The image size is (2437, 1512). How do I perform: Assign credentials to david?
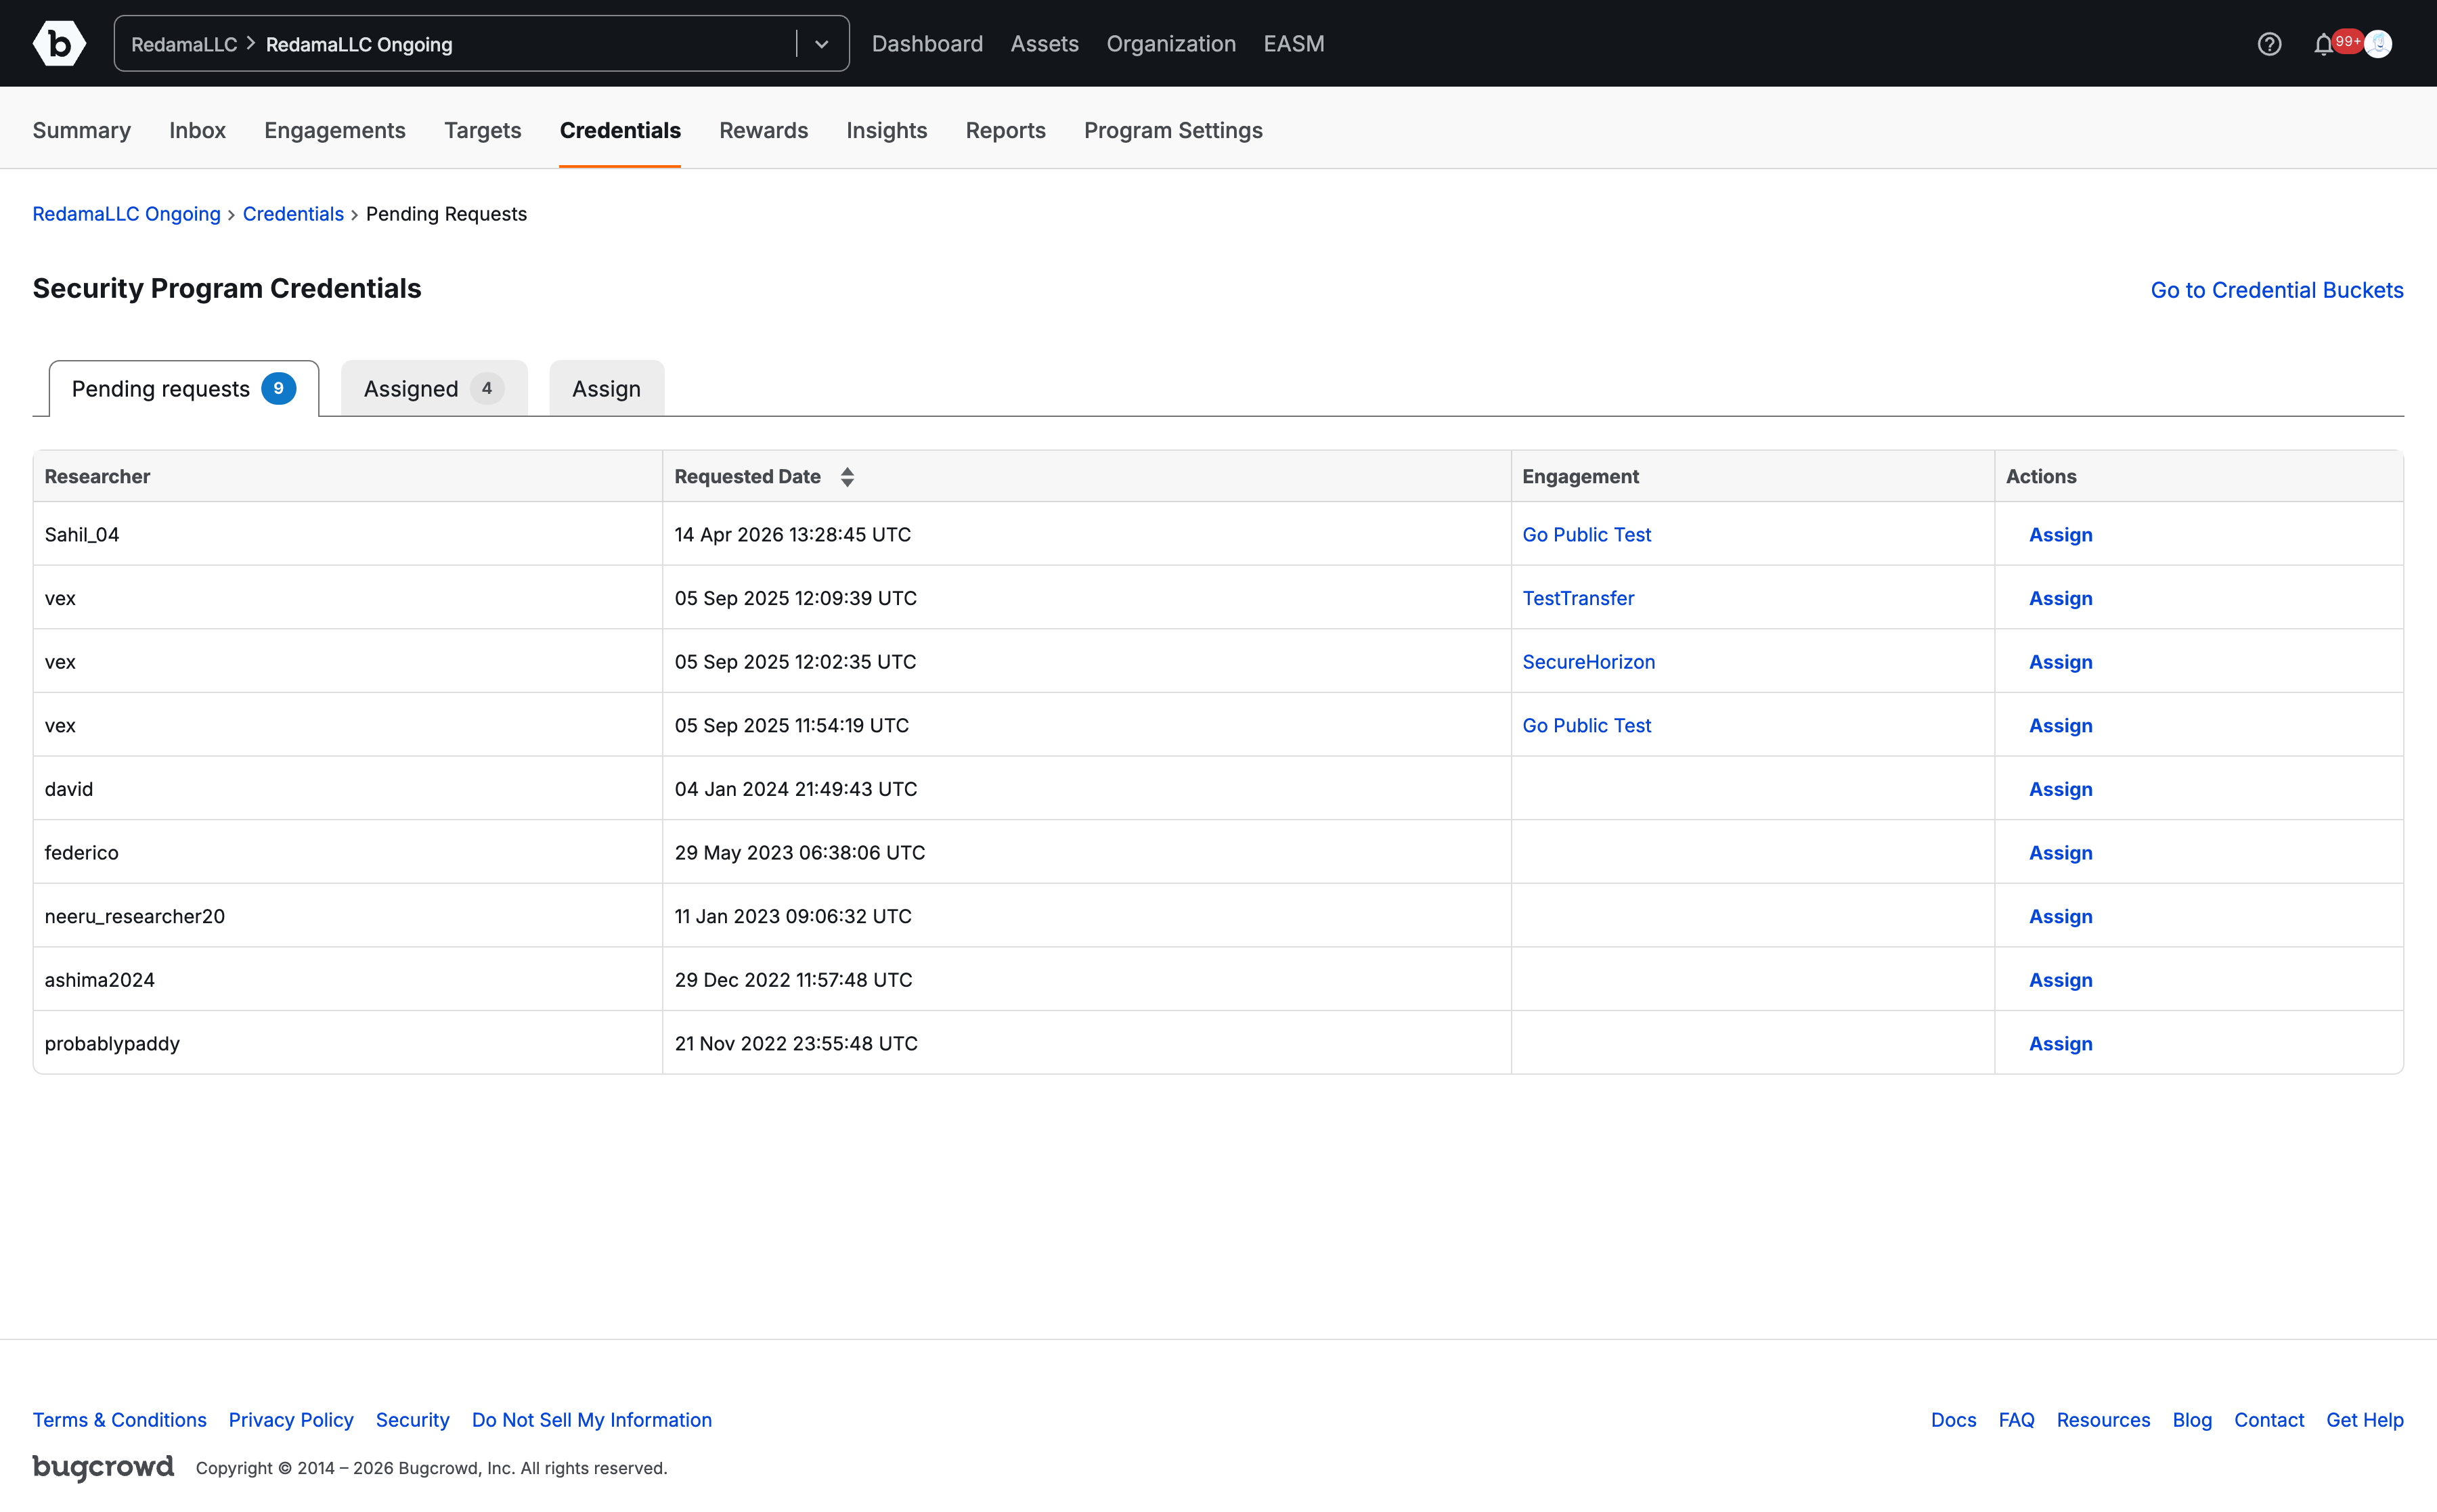click(x=2060, y=789)
